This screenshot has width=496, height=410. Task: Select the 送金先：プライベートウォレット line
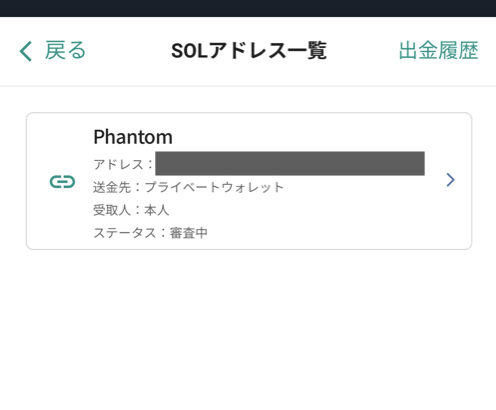pos(188,187)
